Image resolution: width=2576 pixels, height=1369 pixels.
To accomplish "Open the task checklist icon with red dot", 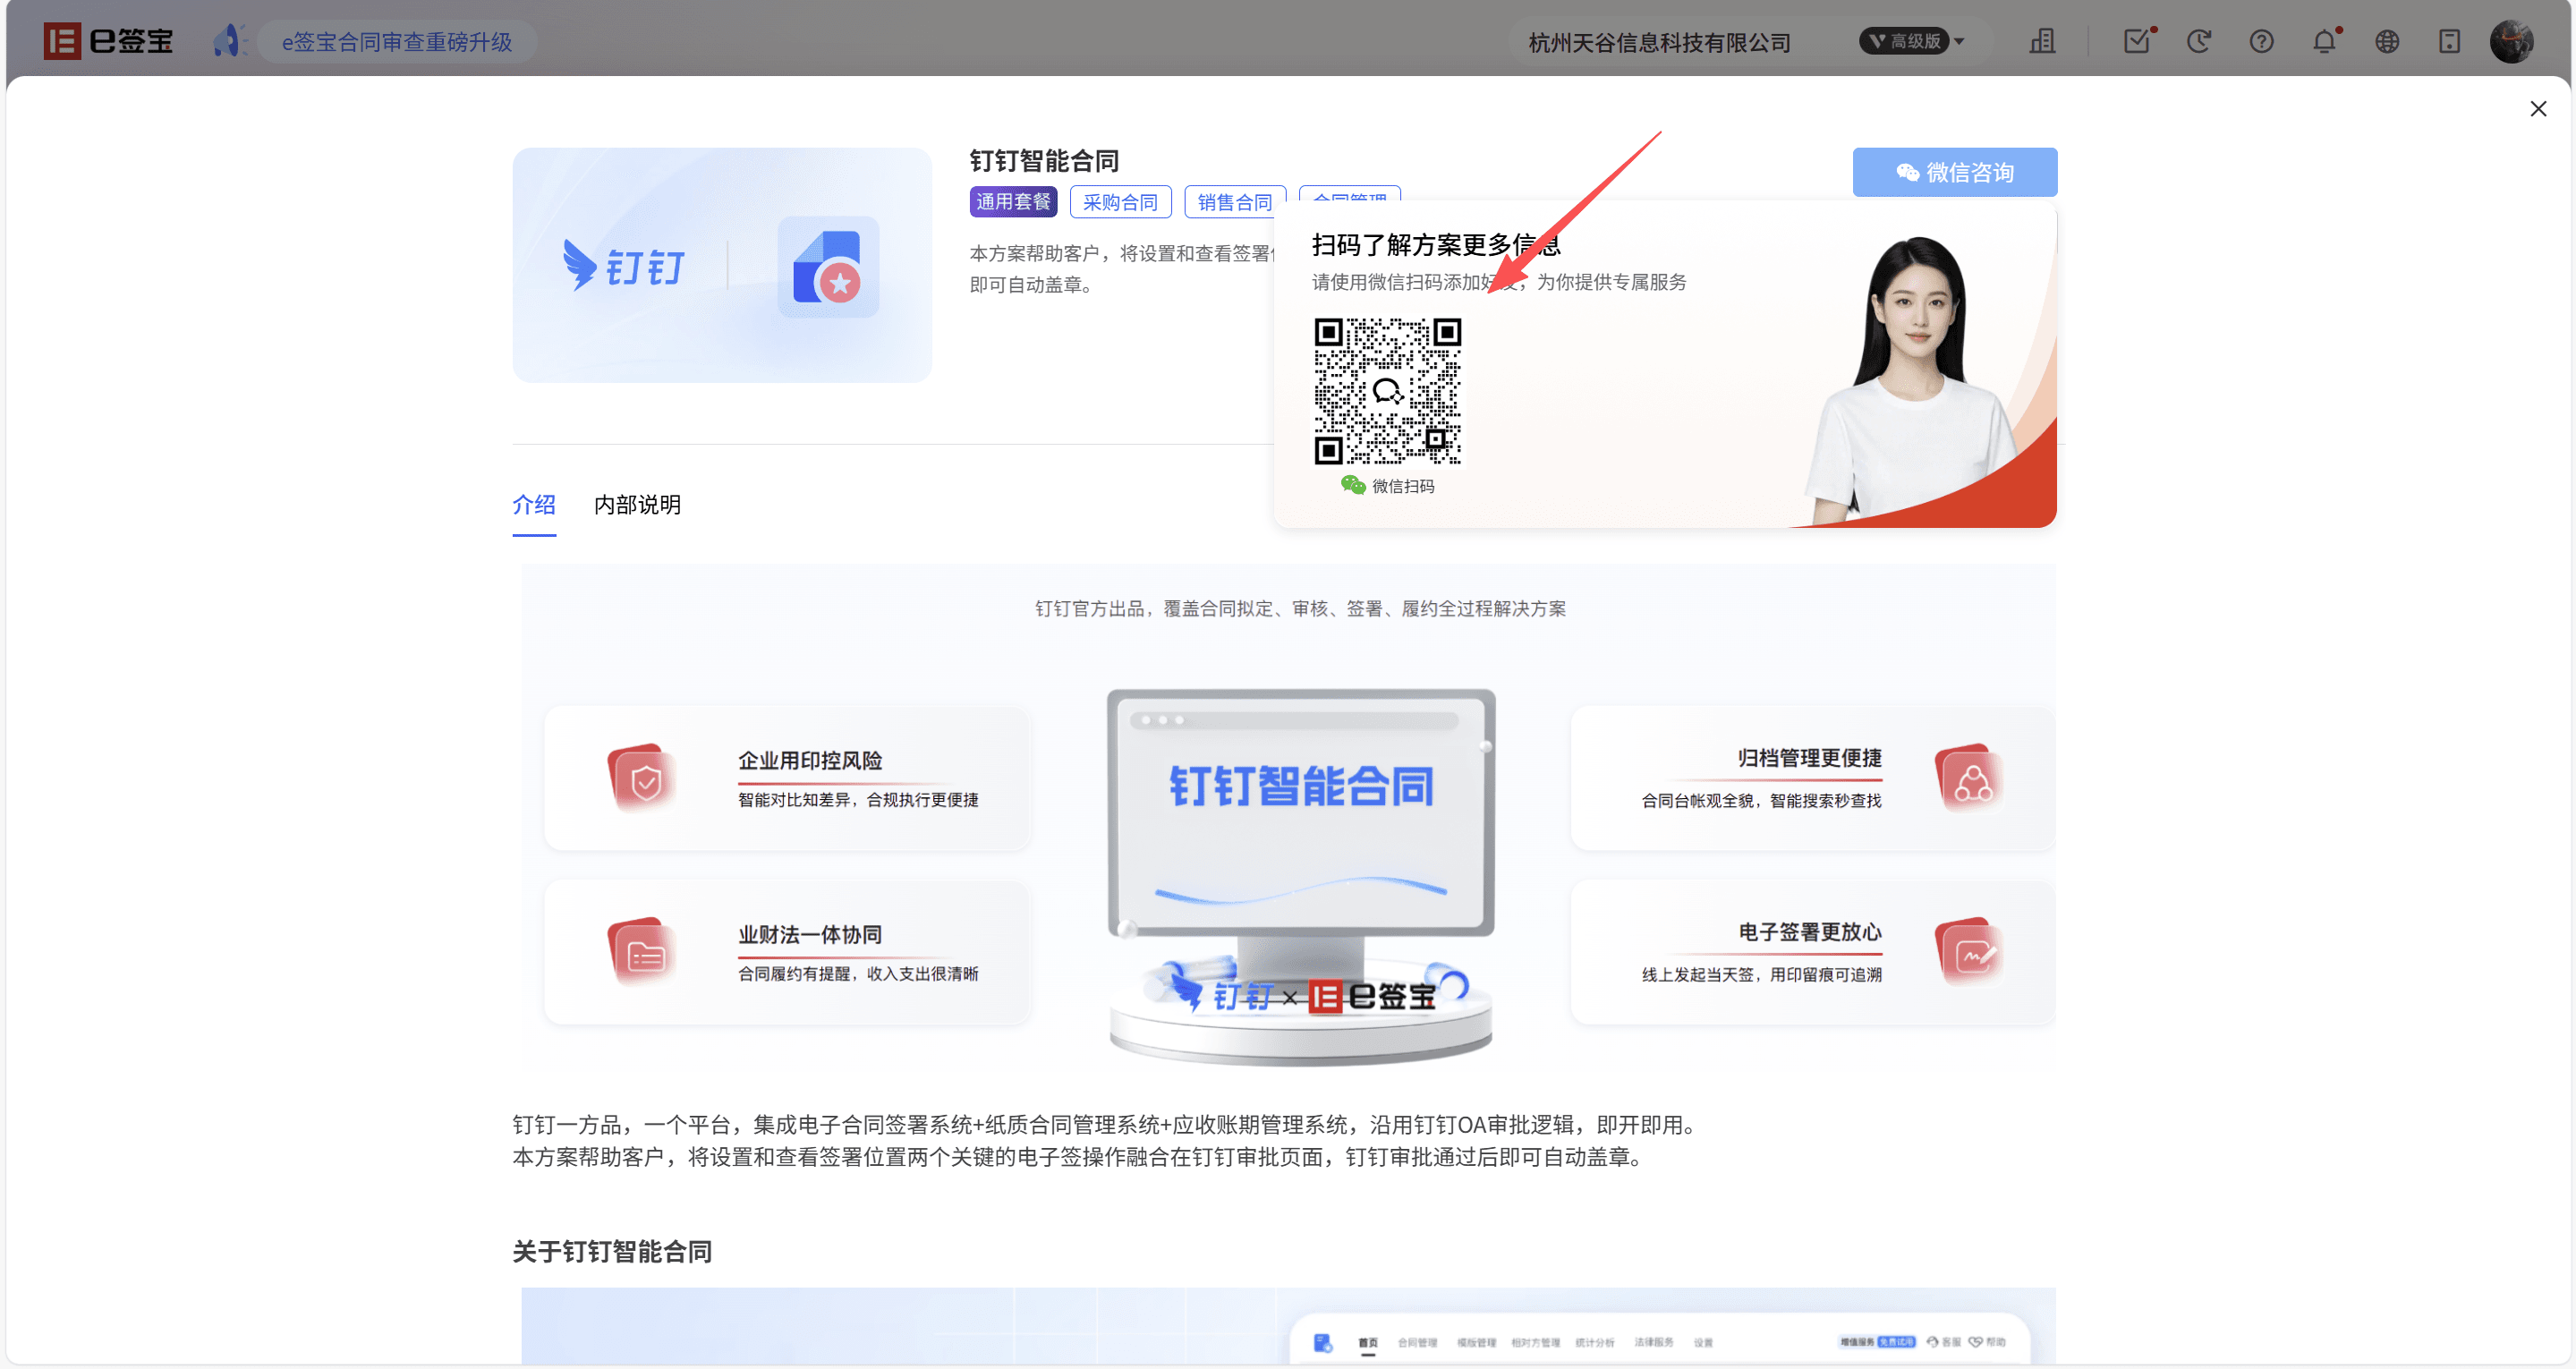I will click(x=2137, y=41).
